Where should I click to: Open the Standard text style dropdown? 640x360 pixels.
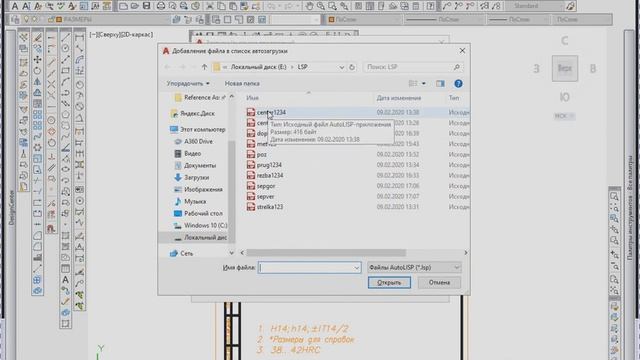535,6
